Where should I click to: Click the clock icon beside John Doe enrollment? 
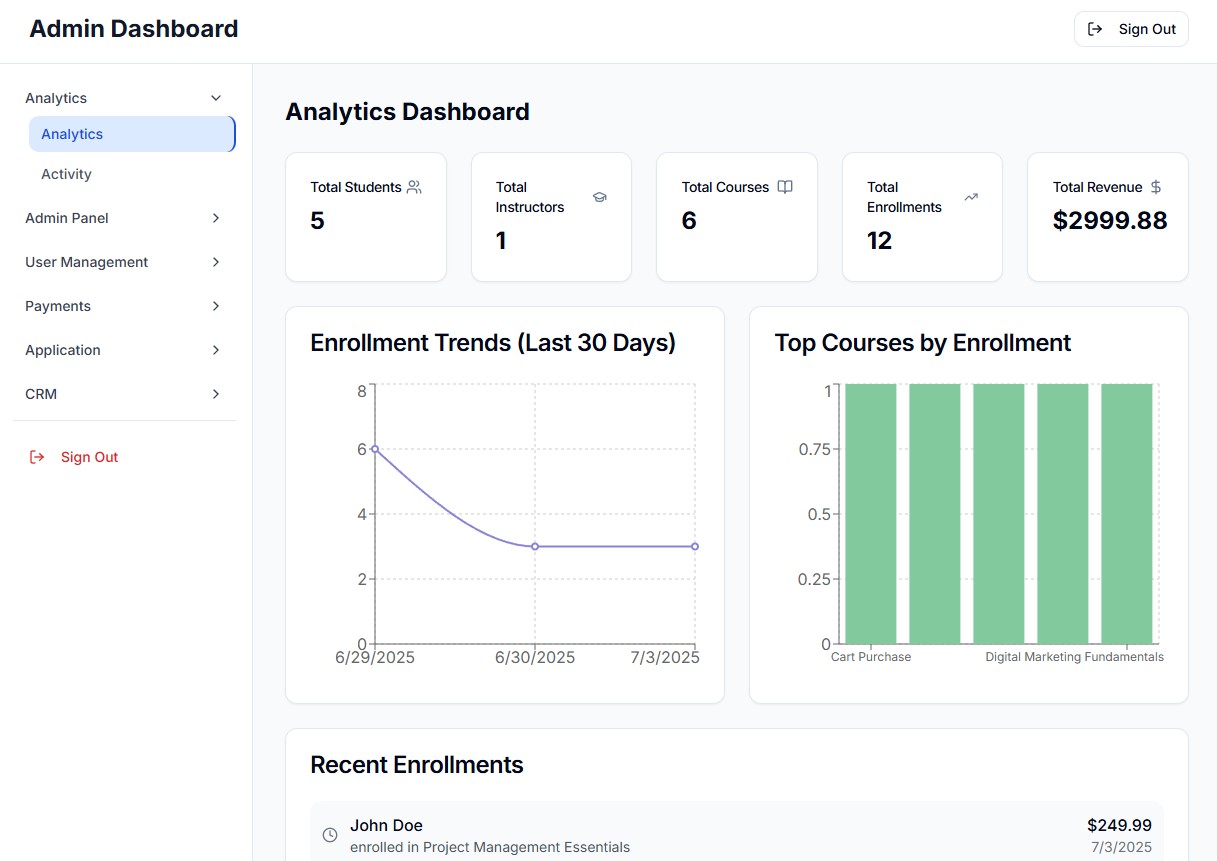point(330,835)
